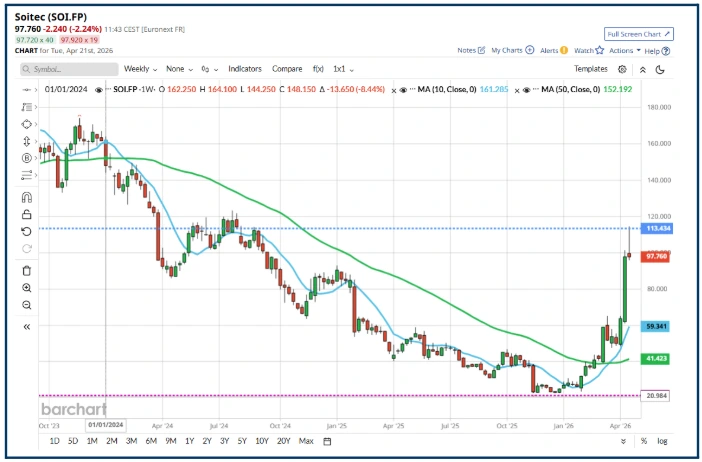
Task: Open the f(x) expressions menu
Action: coord(318,69)
